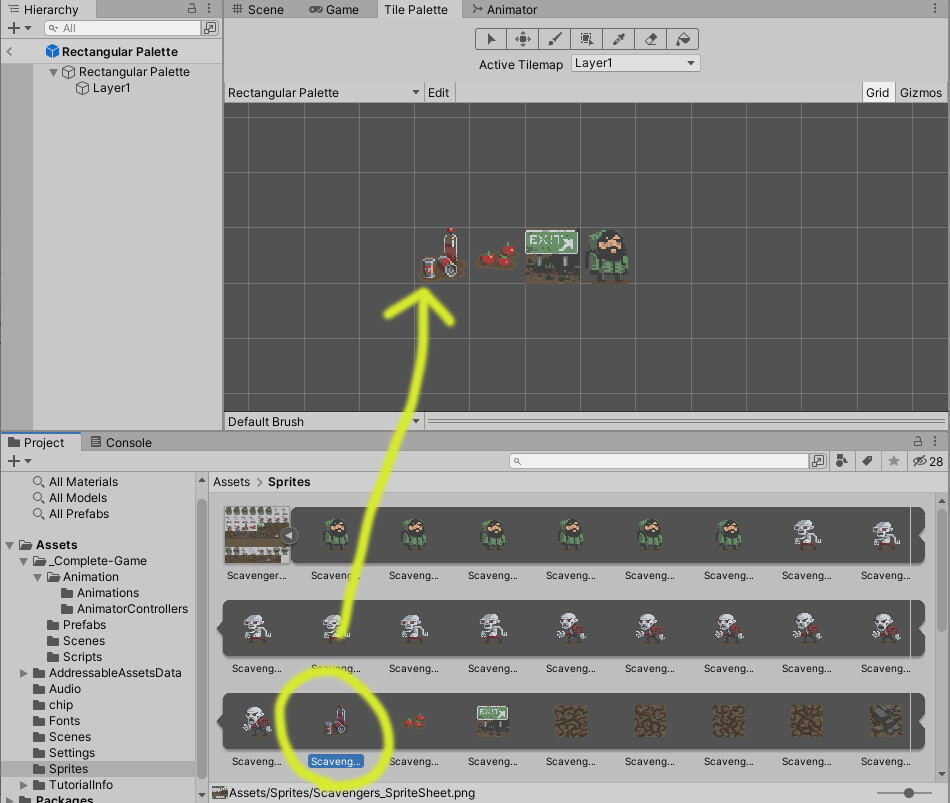Collapse Rectangular Palette child in Hierarchy

point(53,72)
